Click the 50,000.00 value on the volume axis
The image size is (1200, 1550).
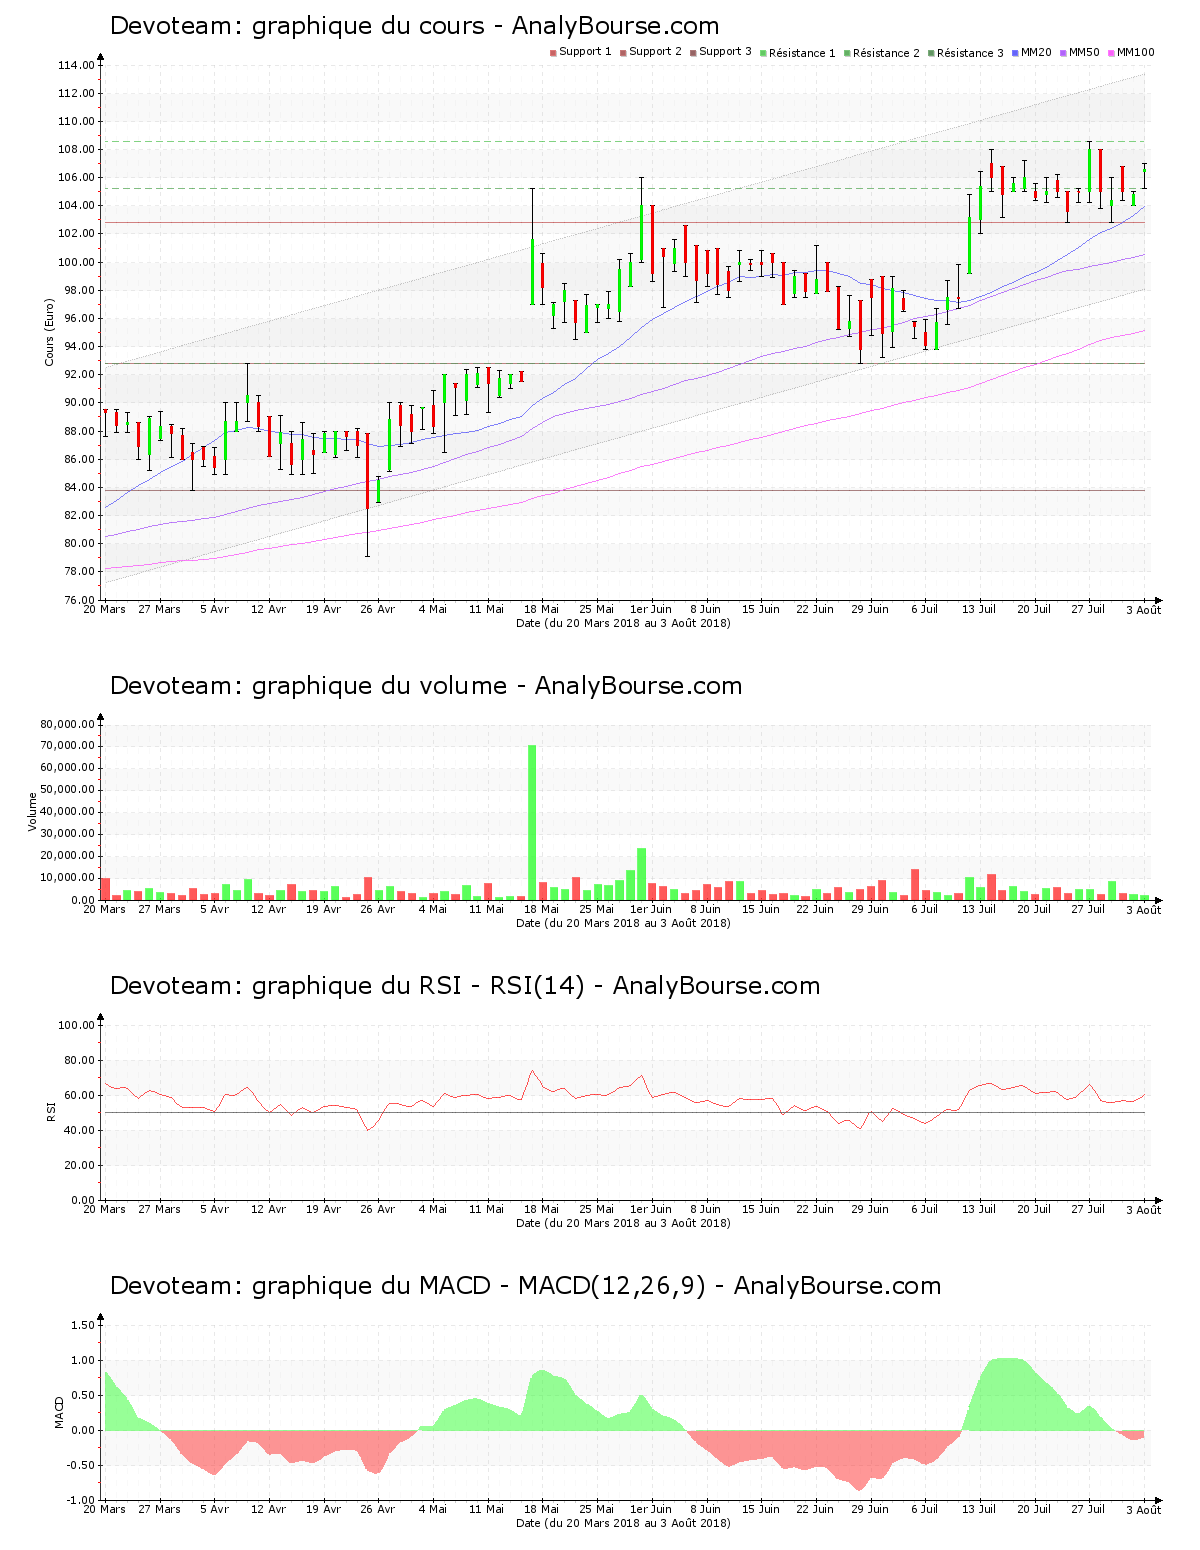pos(68,790)
